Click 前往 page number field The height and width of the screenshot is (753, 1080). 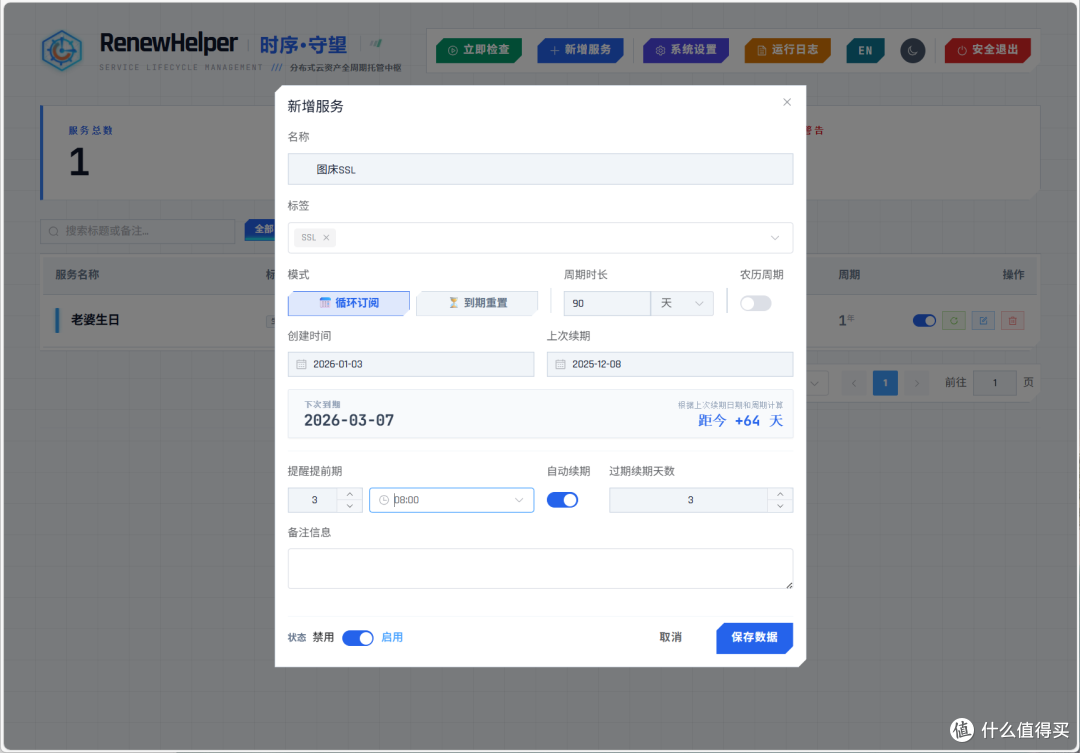(x=995, y=383)
